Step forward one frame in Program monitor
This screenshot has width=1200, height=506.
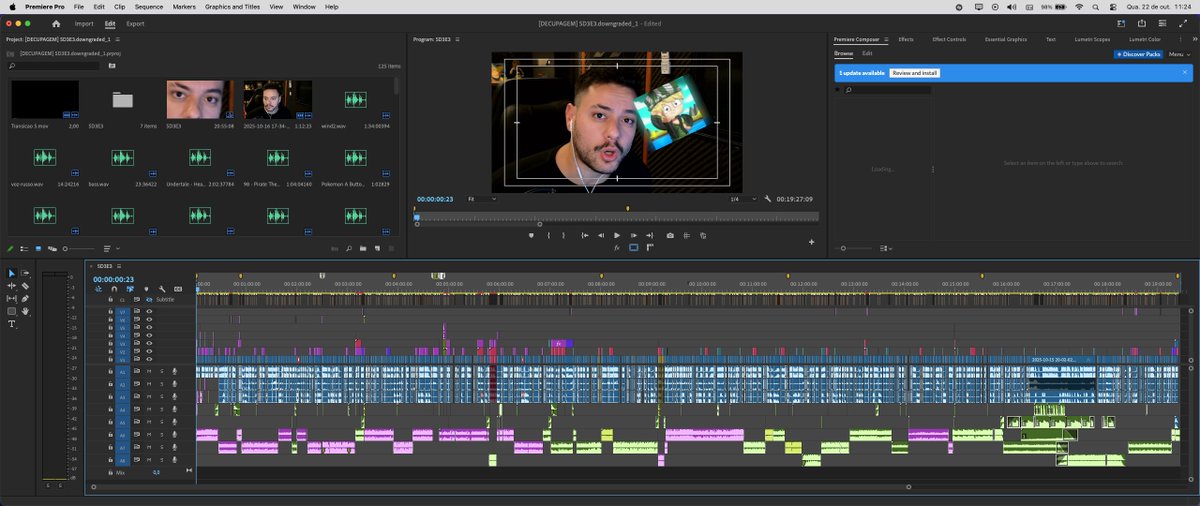point(634,235)
